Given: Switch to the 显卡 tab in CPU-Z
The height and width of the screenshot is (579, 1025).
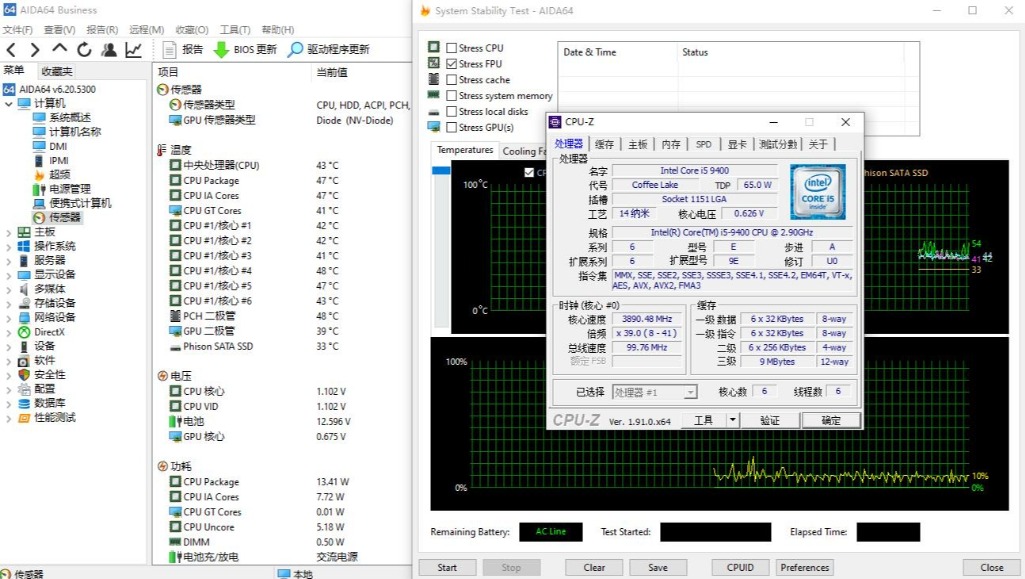Looking at the screenshot, I should [x=737, y=144].
